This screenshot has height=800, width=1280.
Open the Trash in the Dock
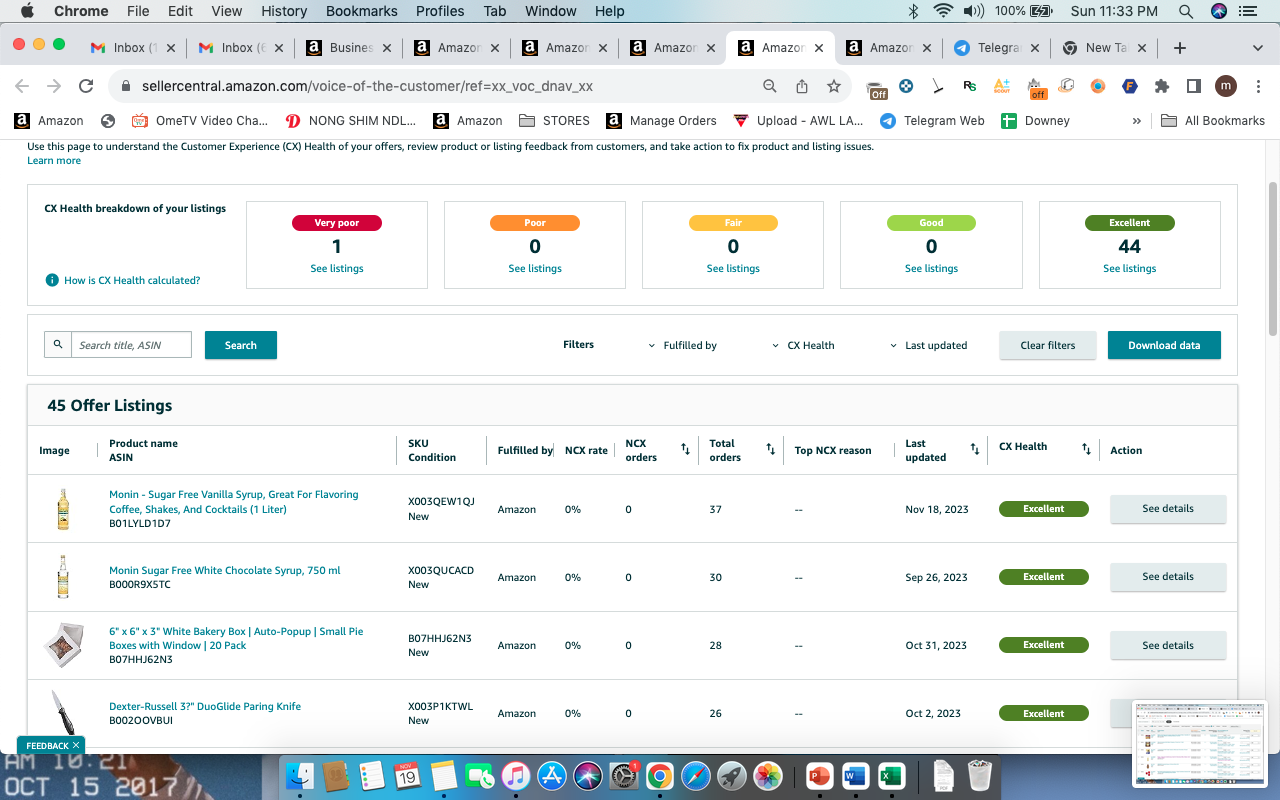[x=979, y=776]
